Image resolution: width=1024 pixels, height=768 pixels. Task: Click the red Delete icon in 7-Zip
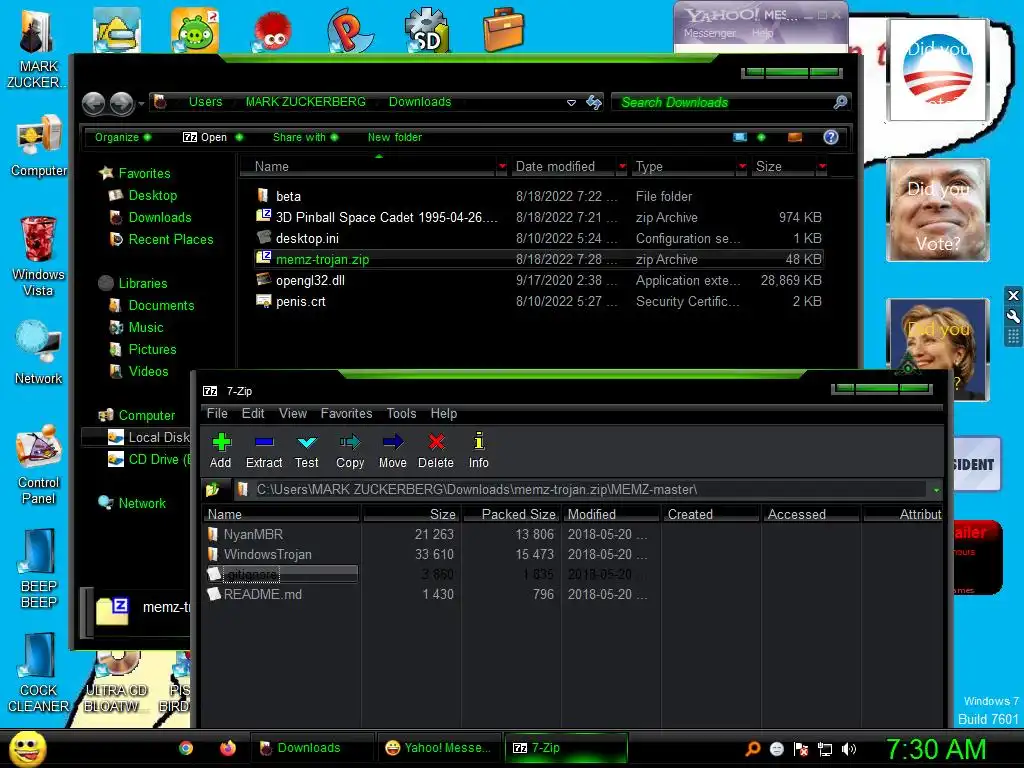tap(436, 442)
